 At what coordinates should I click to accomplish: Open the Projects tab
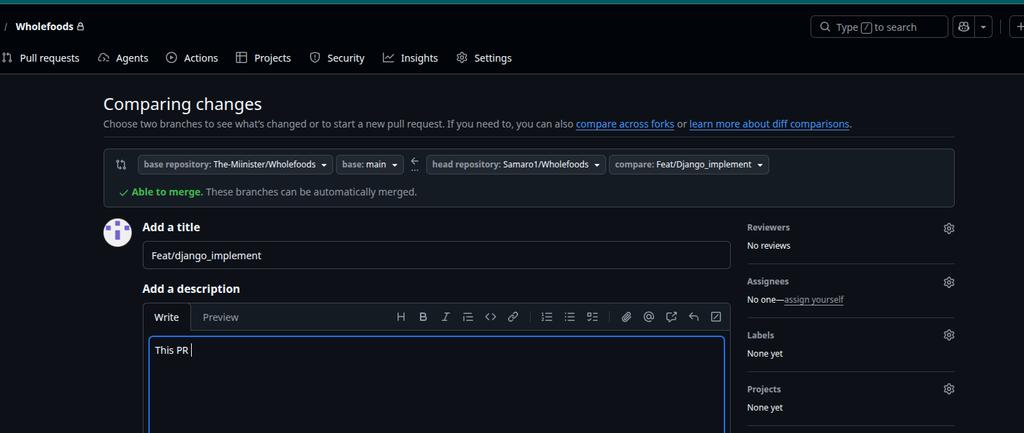click(x=263, y=58)
